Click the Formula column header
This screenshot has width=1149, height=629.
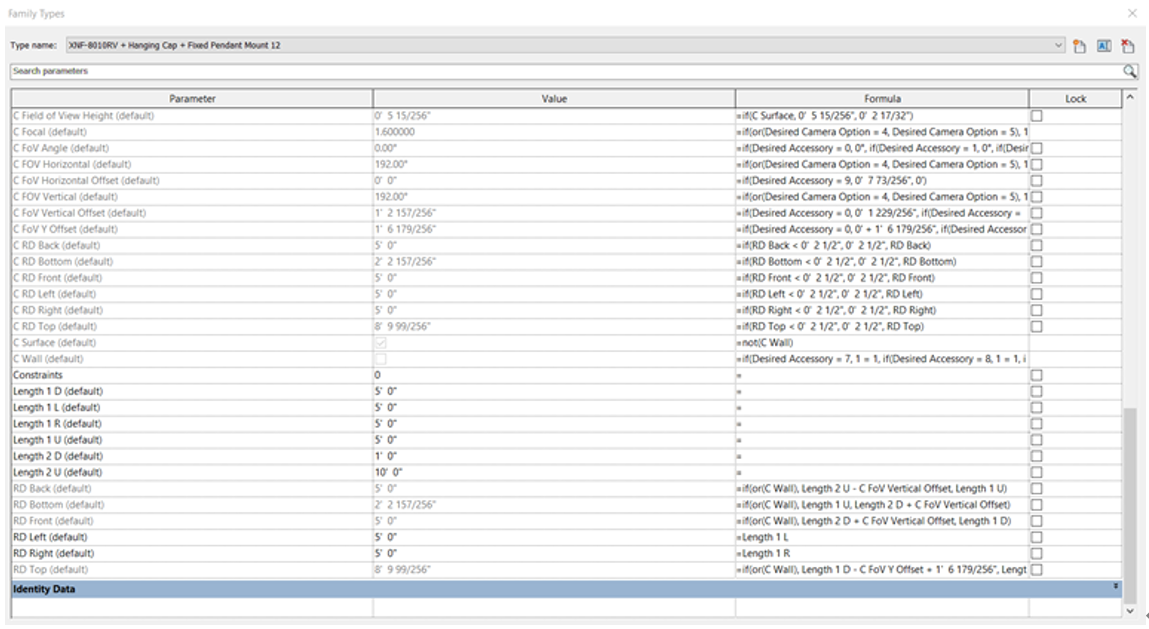(x=881, y=99)
